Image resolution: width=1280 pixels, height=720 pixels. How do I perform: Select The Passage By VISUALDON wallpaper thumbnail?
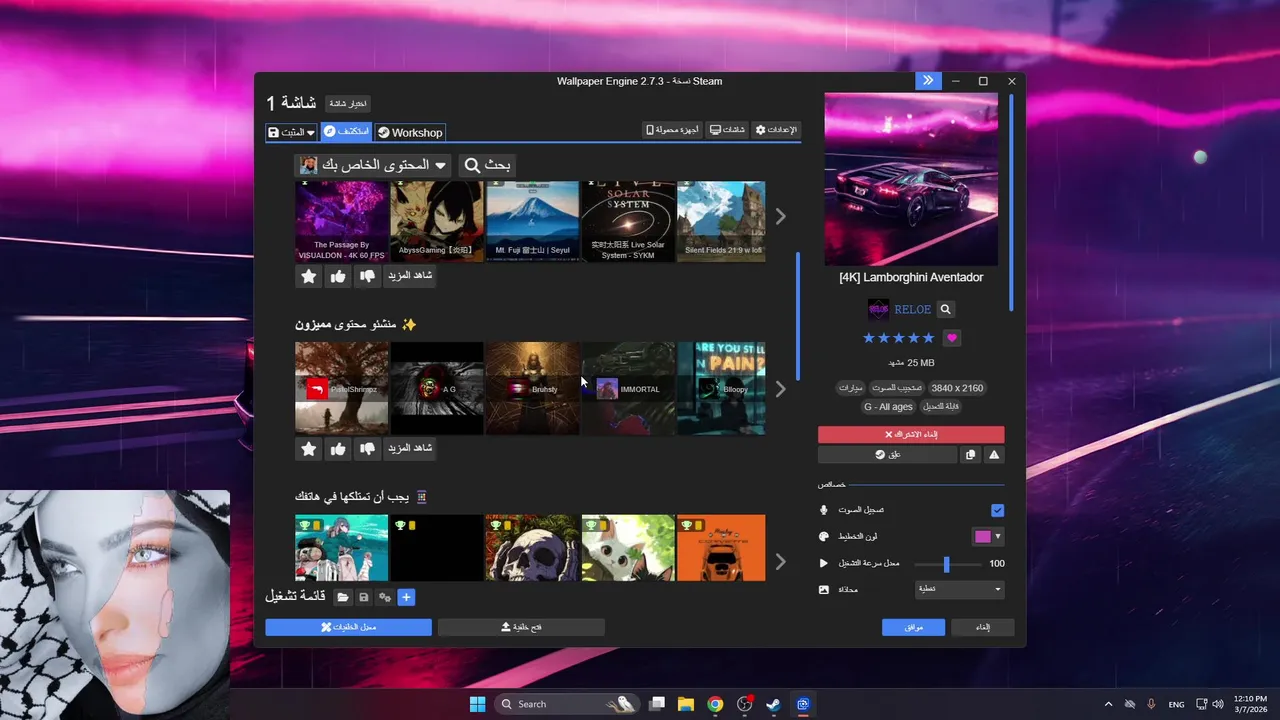pyautogui.click(x=341, y=221)
